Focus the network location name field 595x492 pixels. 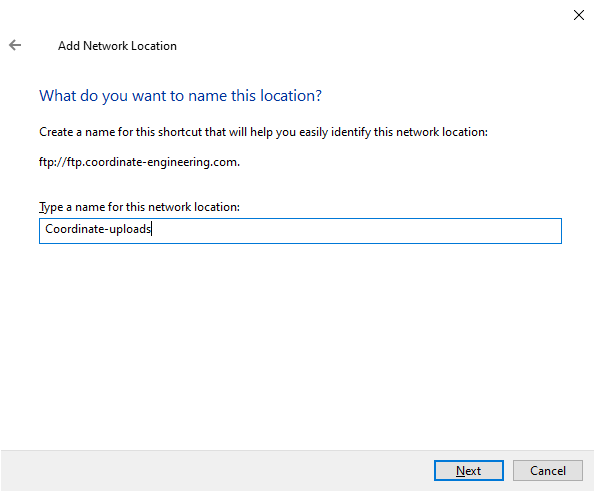click(300, 231)
